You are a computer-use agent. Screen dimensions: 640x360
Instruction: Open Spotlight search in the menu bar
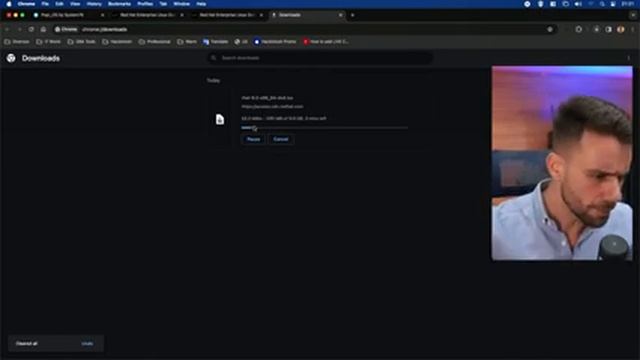[602, 4]
